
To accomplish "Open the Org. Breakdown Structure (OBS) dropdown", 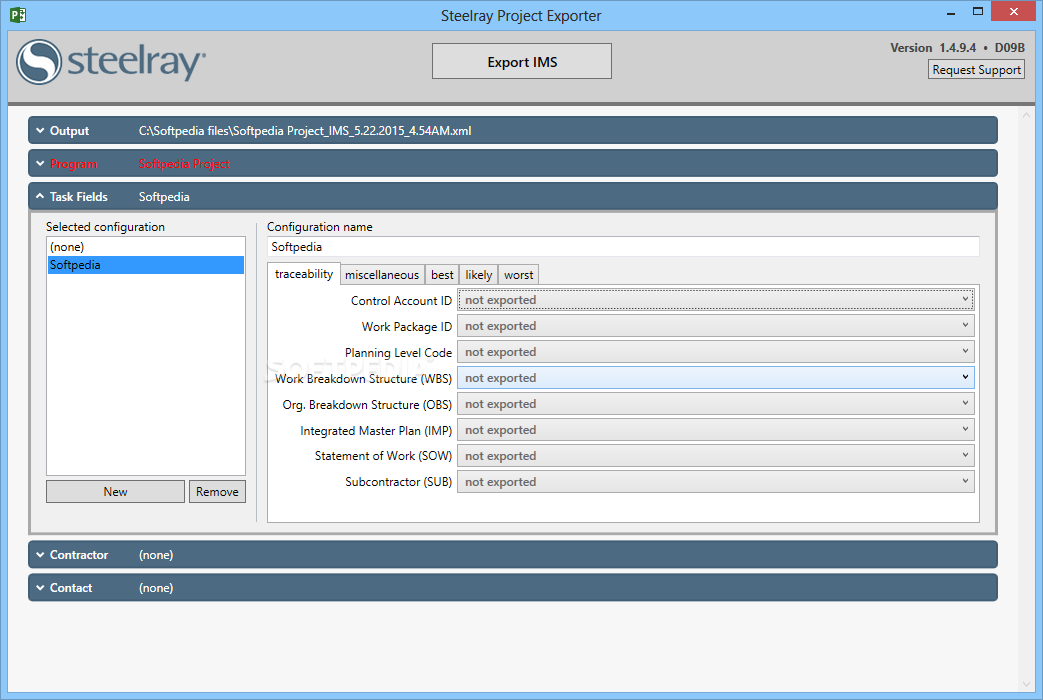I will (x=716, y=404).
